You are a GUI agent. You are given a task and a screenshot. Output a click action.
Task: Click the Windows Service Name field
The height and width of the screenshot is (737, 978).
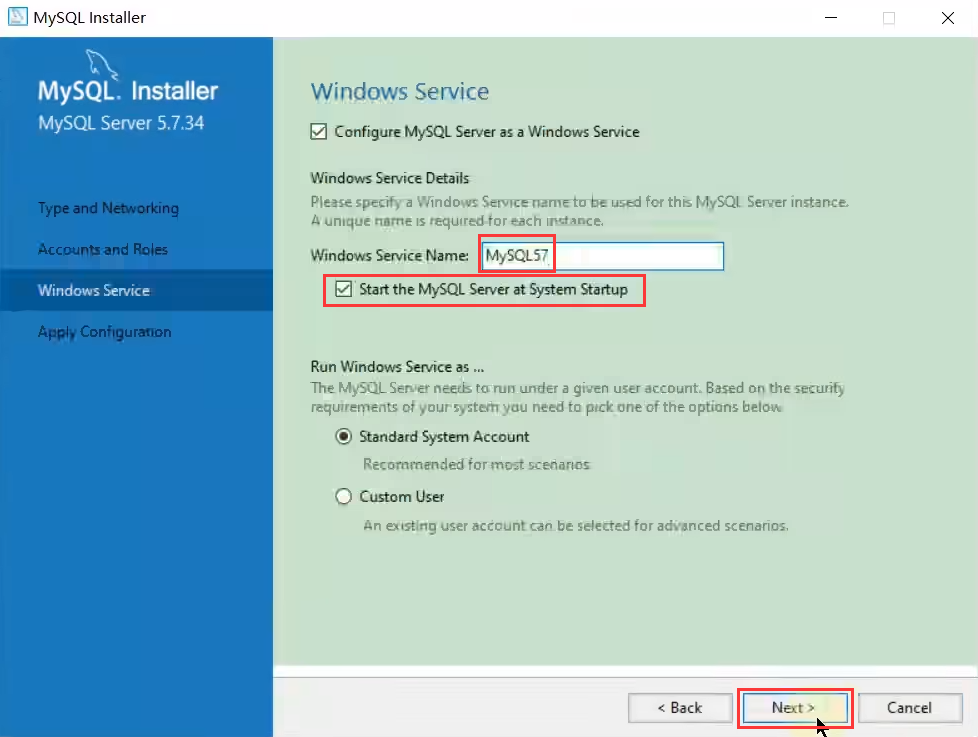point(603,256)
